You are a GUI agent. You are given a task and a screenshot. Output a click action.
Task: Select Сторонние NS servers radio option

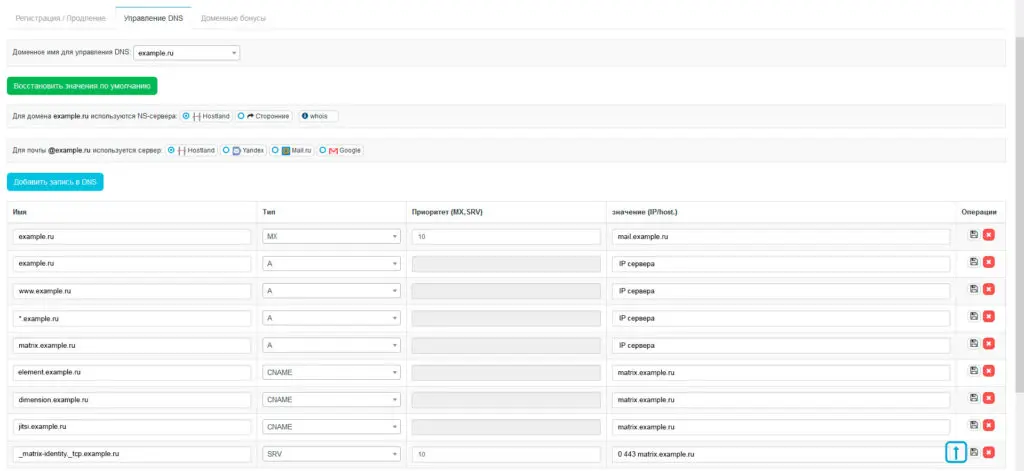point(241,116)
